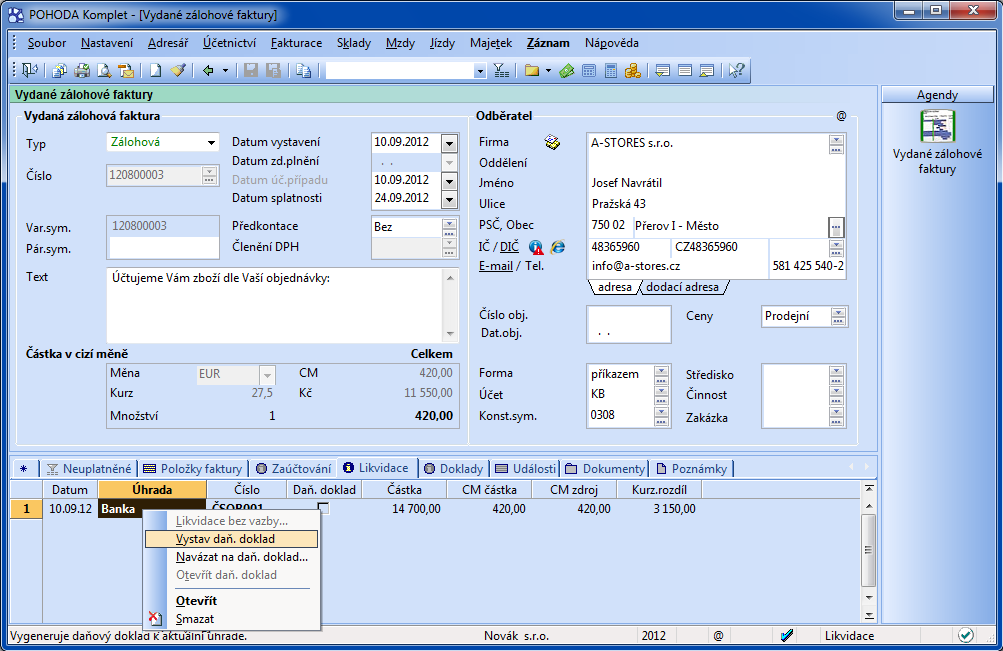Open the Účetnictví menu
Viewport: 1003px width, 651px height.
pos(229,43)
